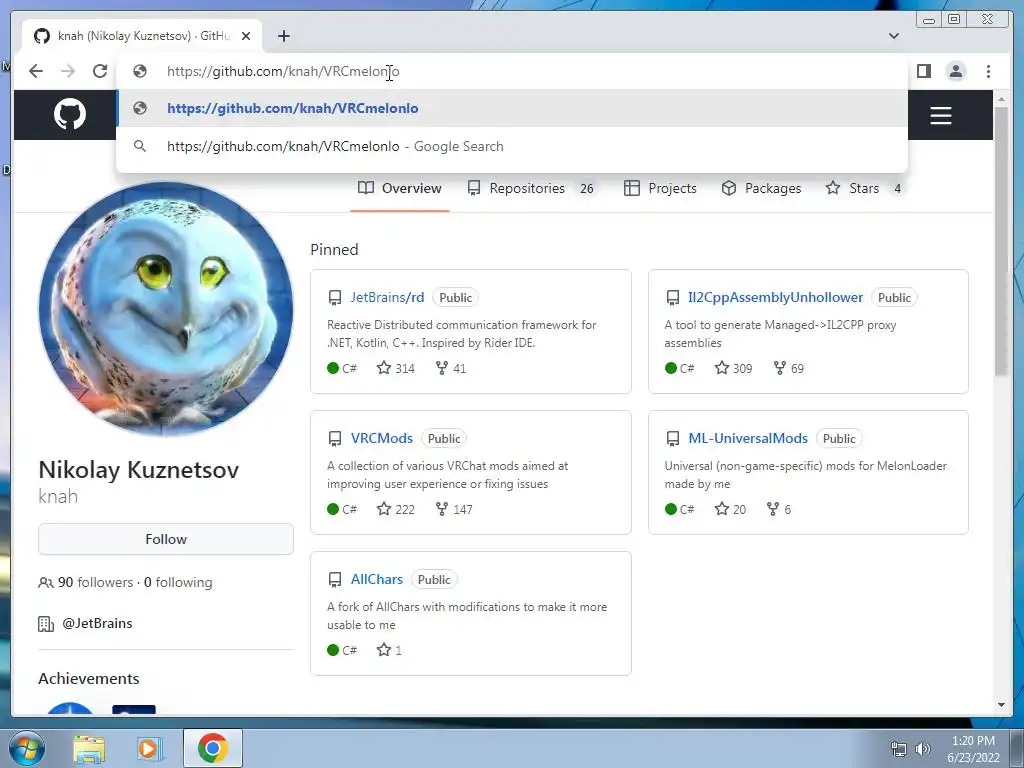Open the JetBrains/rd repository

click(387, 297)
